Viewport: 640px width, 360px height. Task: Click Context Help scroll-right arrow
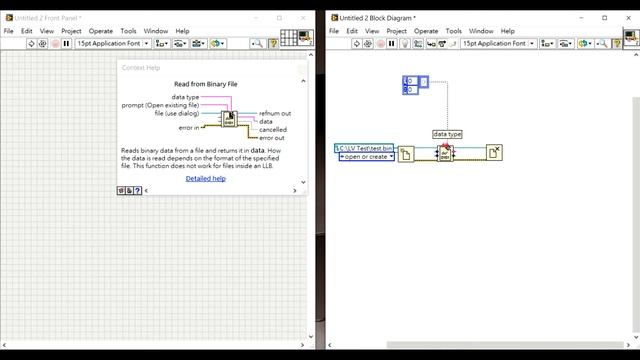click(x=295, y=191)
